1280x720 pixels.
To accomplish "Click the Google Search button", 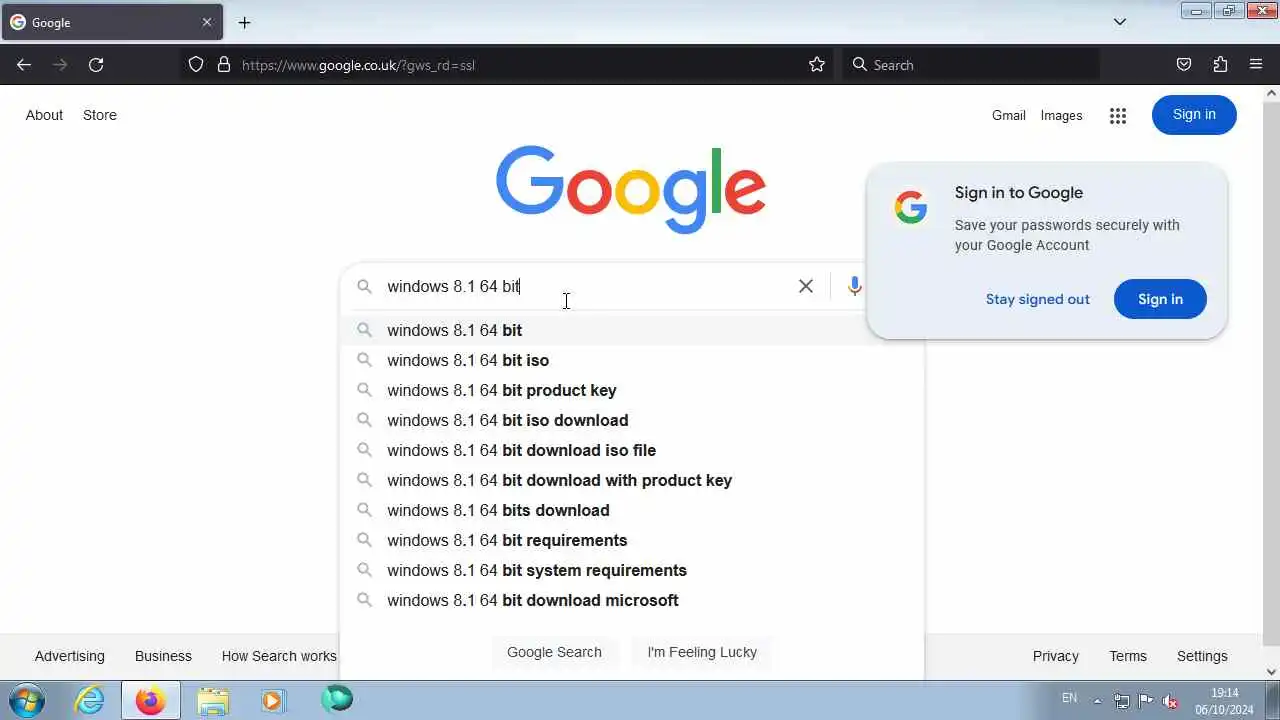I will (x=554, y=652).
